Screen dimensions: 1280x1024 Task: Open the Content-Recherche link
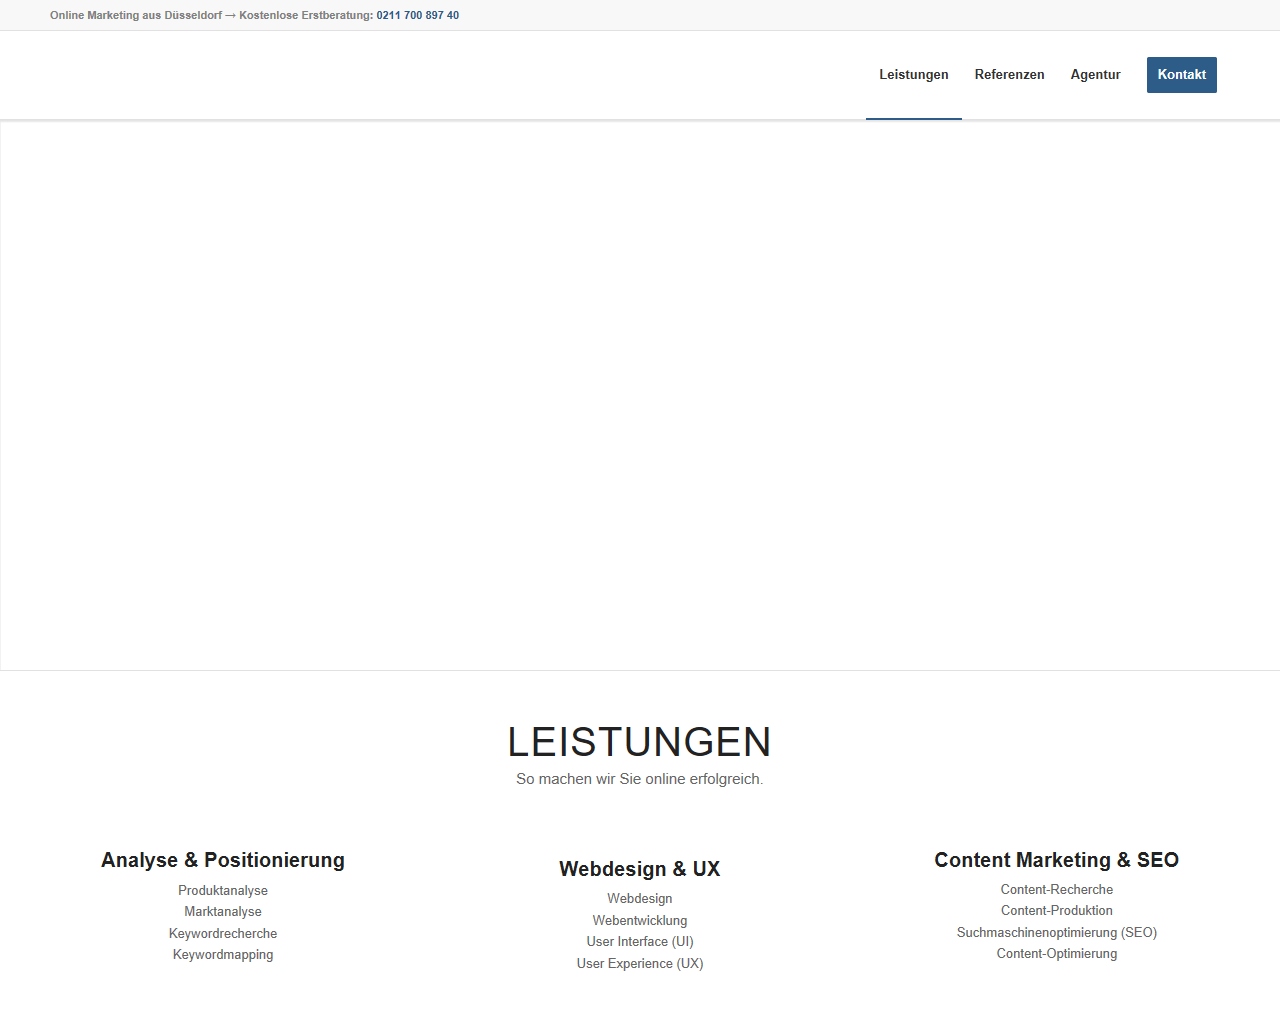(x=1056, y=889)
